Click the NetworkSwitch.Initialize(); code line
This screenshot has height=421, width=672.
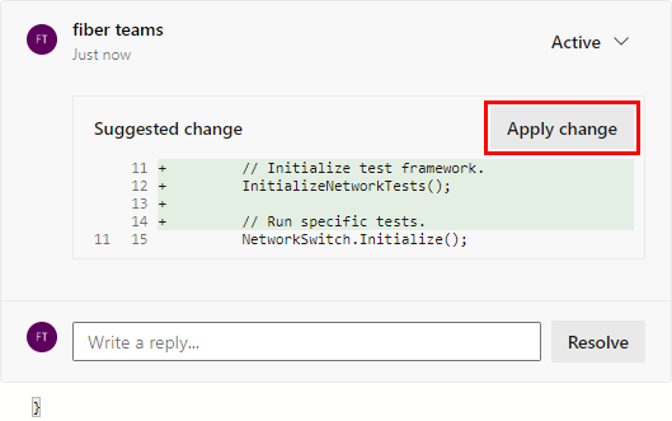click(x=354, y=239)
